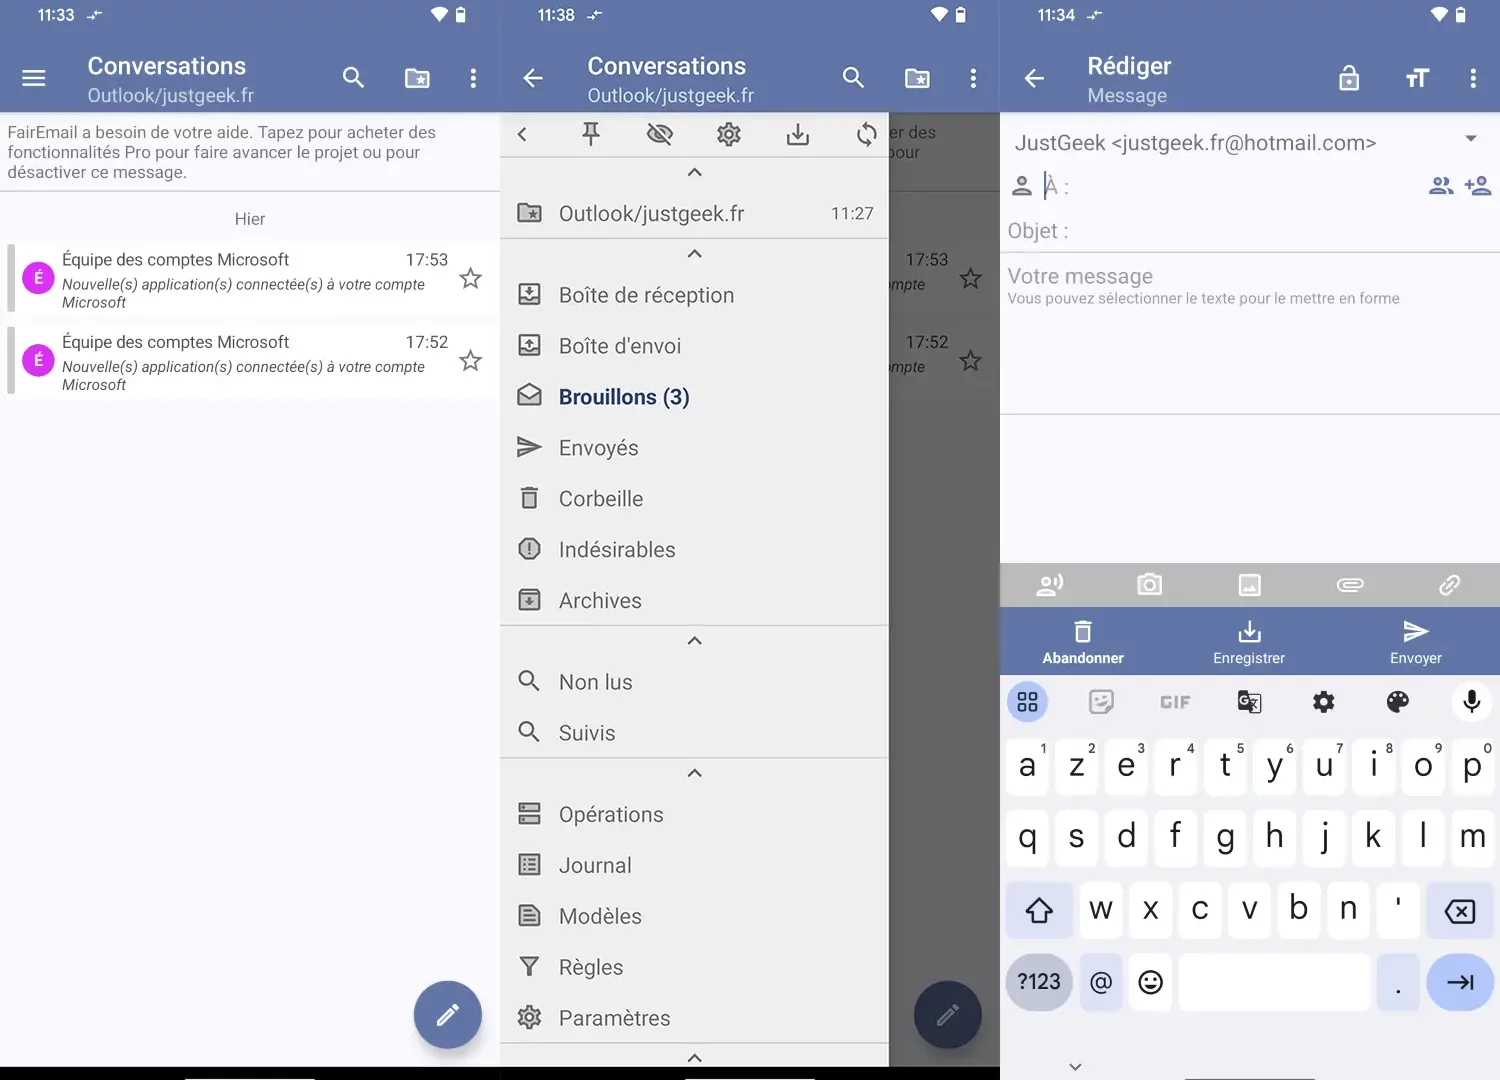This screenshot has height=1080, width=1500.
Task: Tap the À recipient field
Action: [x=1230, y=186]
